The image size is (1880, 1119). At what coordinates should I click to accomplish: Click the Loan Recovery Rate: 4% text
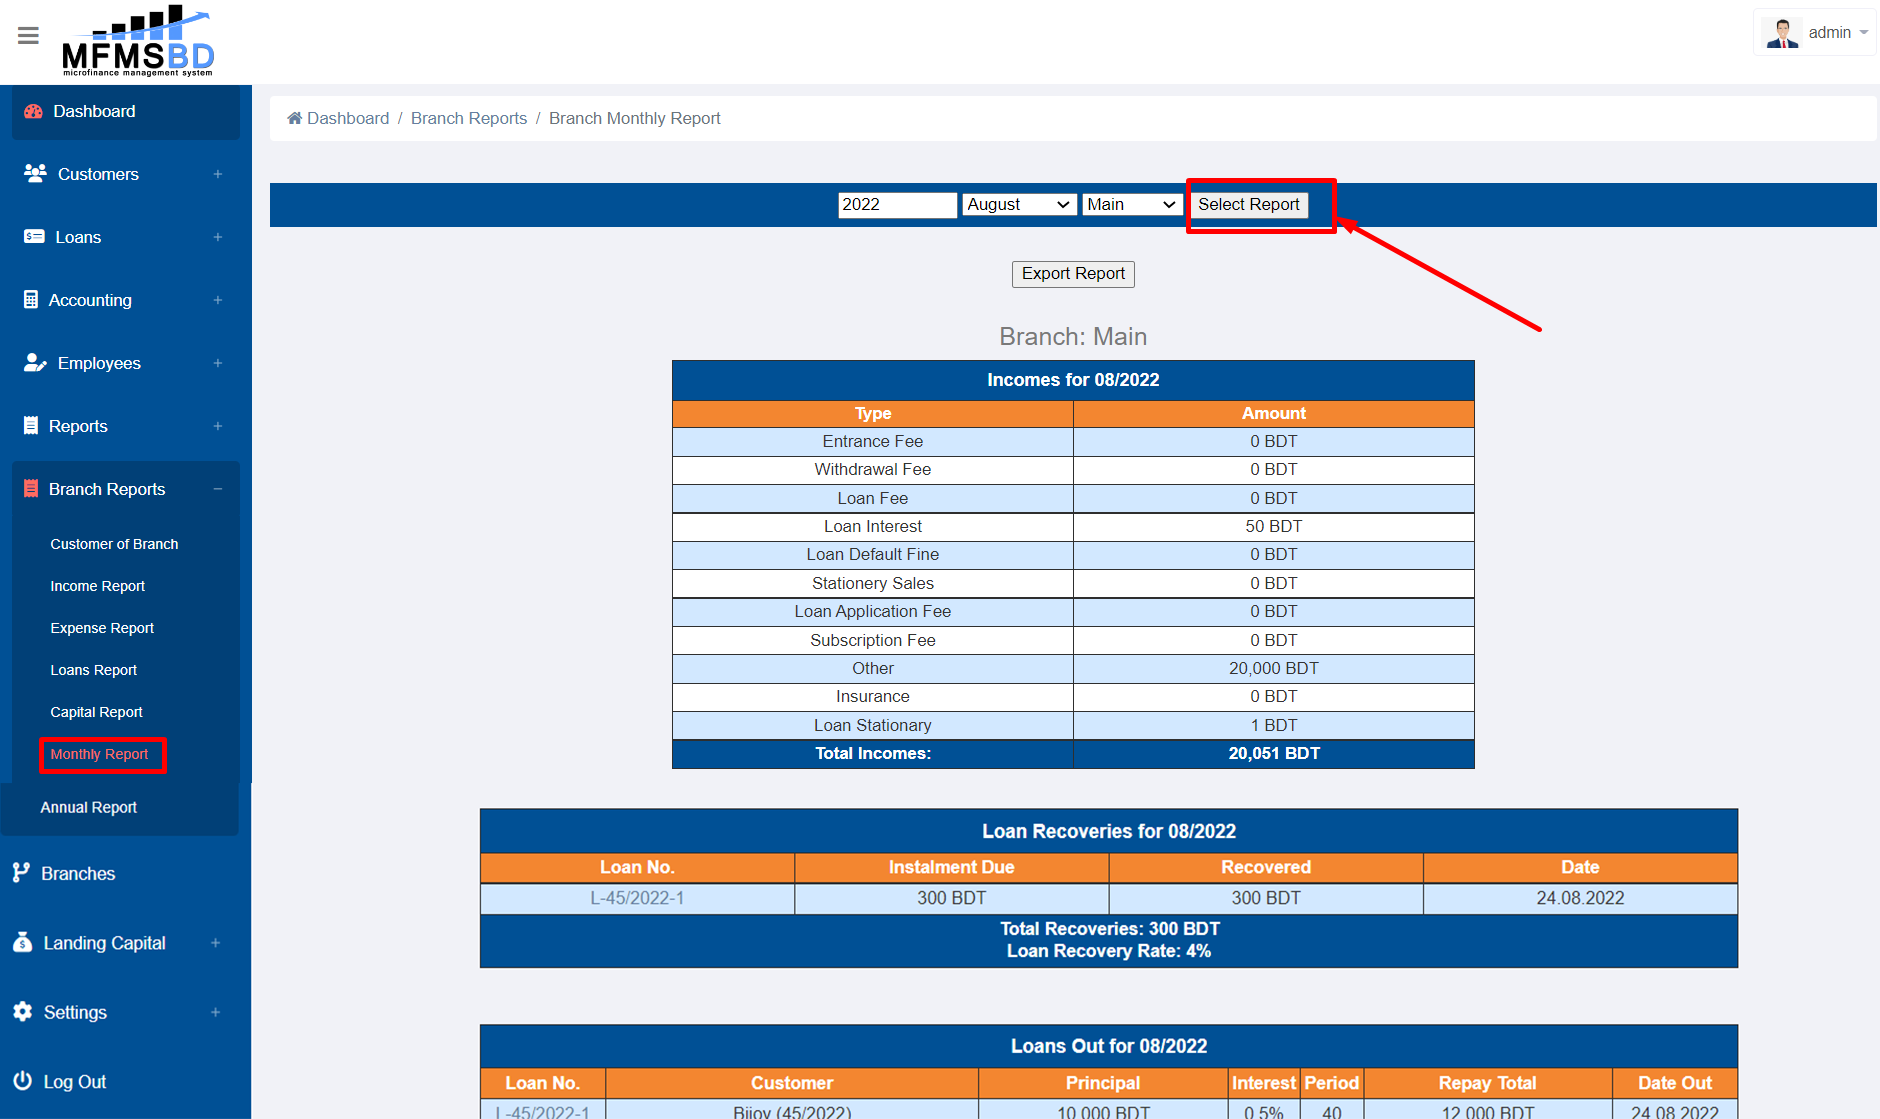point(1109,951)
